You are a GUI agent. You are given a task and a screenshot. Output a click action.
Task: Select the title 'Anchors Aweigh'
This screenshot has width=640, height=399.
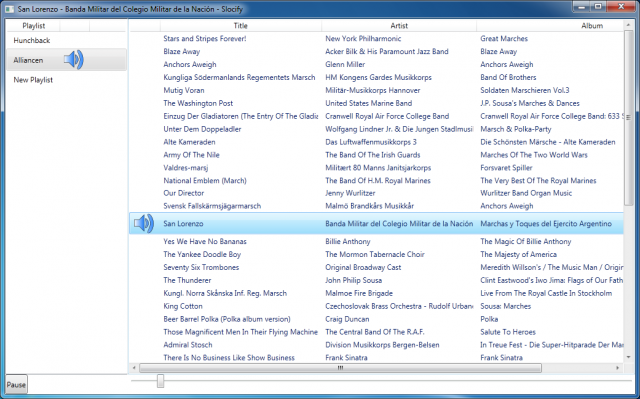190,64
